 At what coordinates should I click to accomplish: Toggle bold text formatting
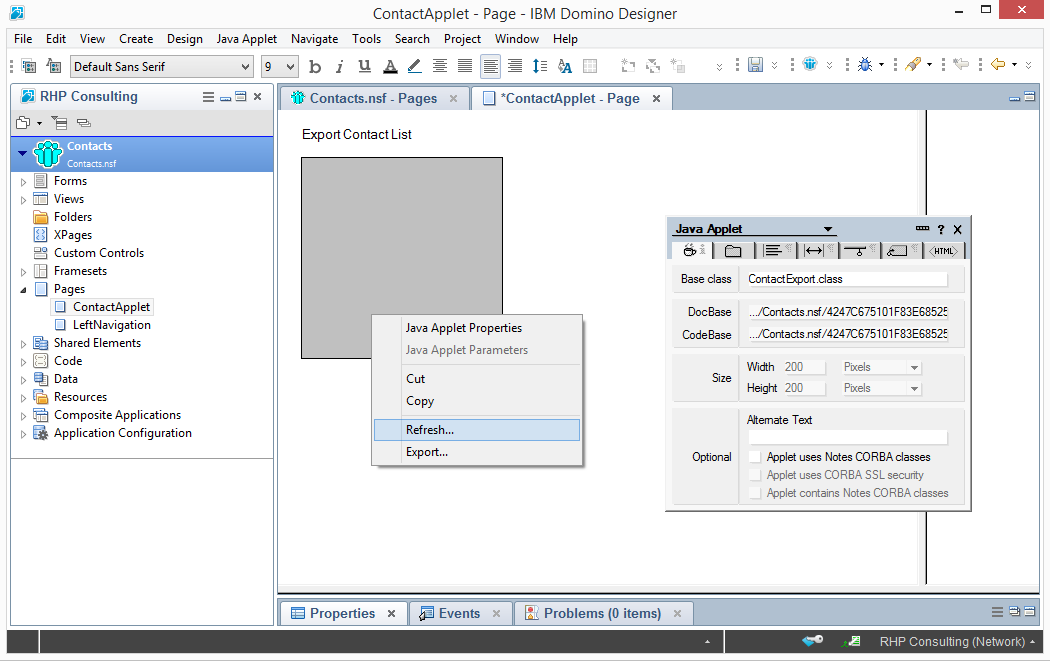click(x=315, y=67)
